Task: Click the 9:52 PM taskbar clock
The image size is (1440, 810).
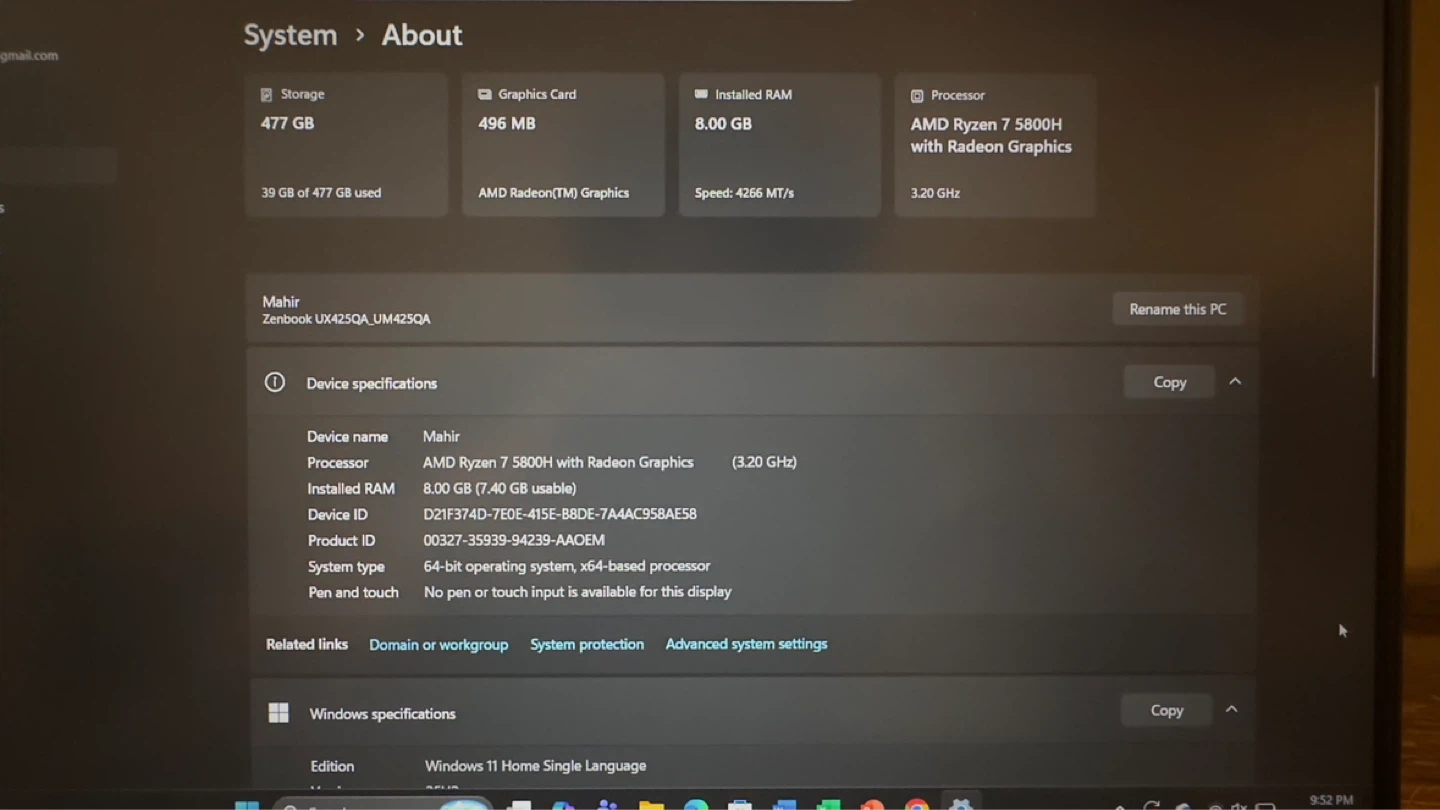Action: click(x=1331, y=800)
